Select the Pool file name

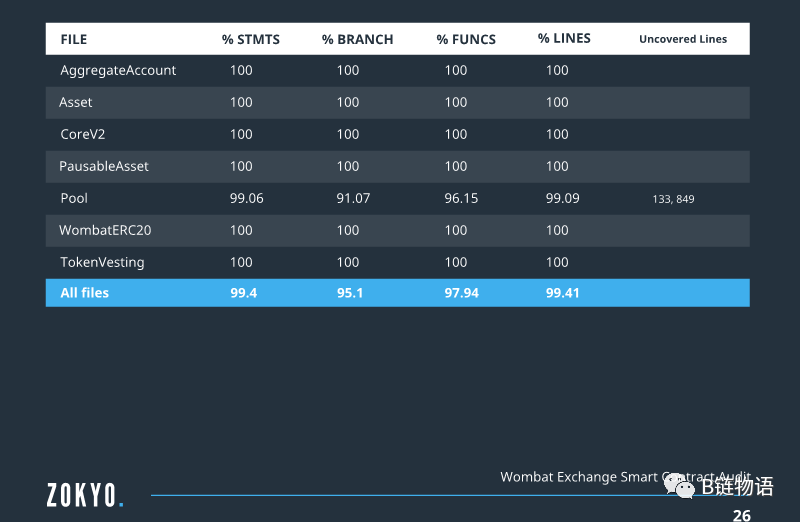[74, 198]
